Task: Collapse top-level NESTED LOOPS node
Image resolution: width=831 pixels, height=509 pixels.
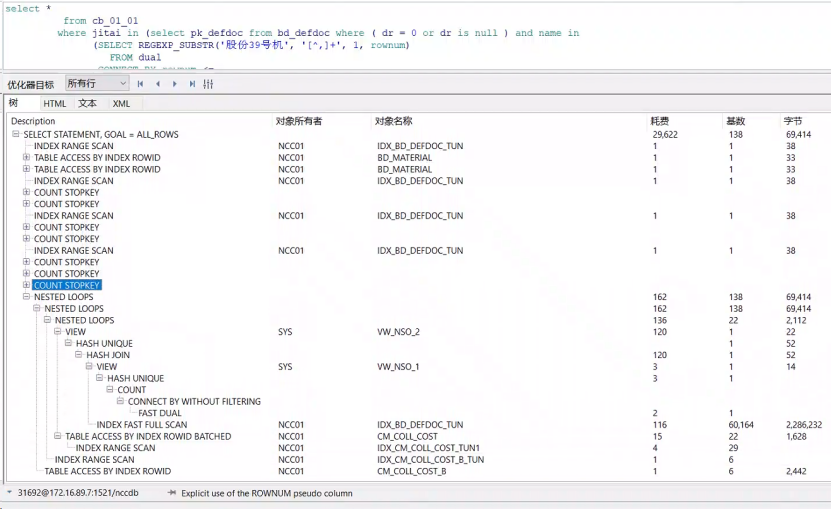Action: coord(26,296)
